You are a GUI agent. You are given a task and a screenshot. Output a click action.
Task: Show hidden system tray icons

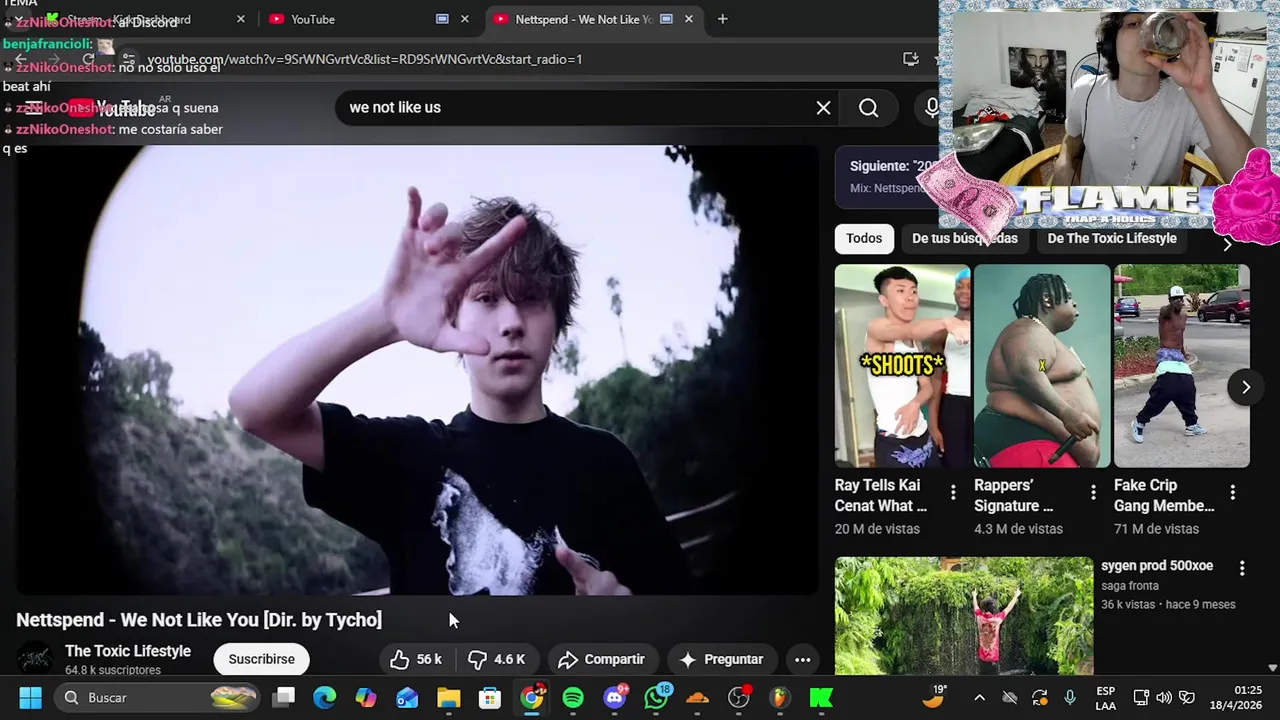[x=979, y=697]
